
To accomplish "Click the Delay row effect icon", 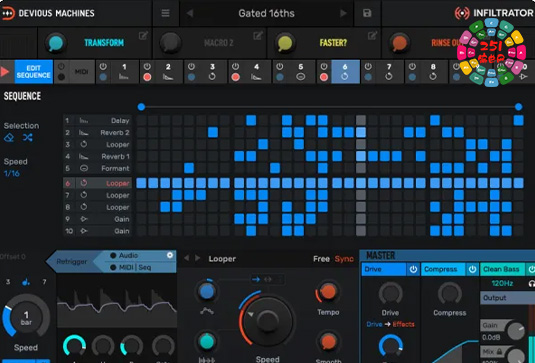I will coord(84,120).
